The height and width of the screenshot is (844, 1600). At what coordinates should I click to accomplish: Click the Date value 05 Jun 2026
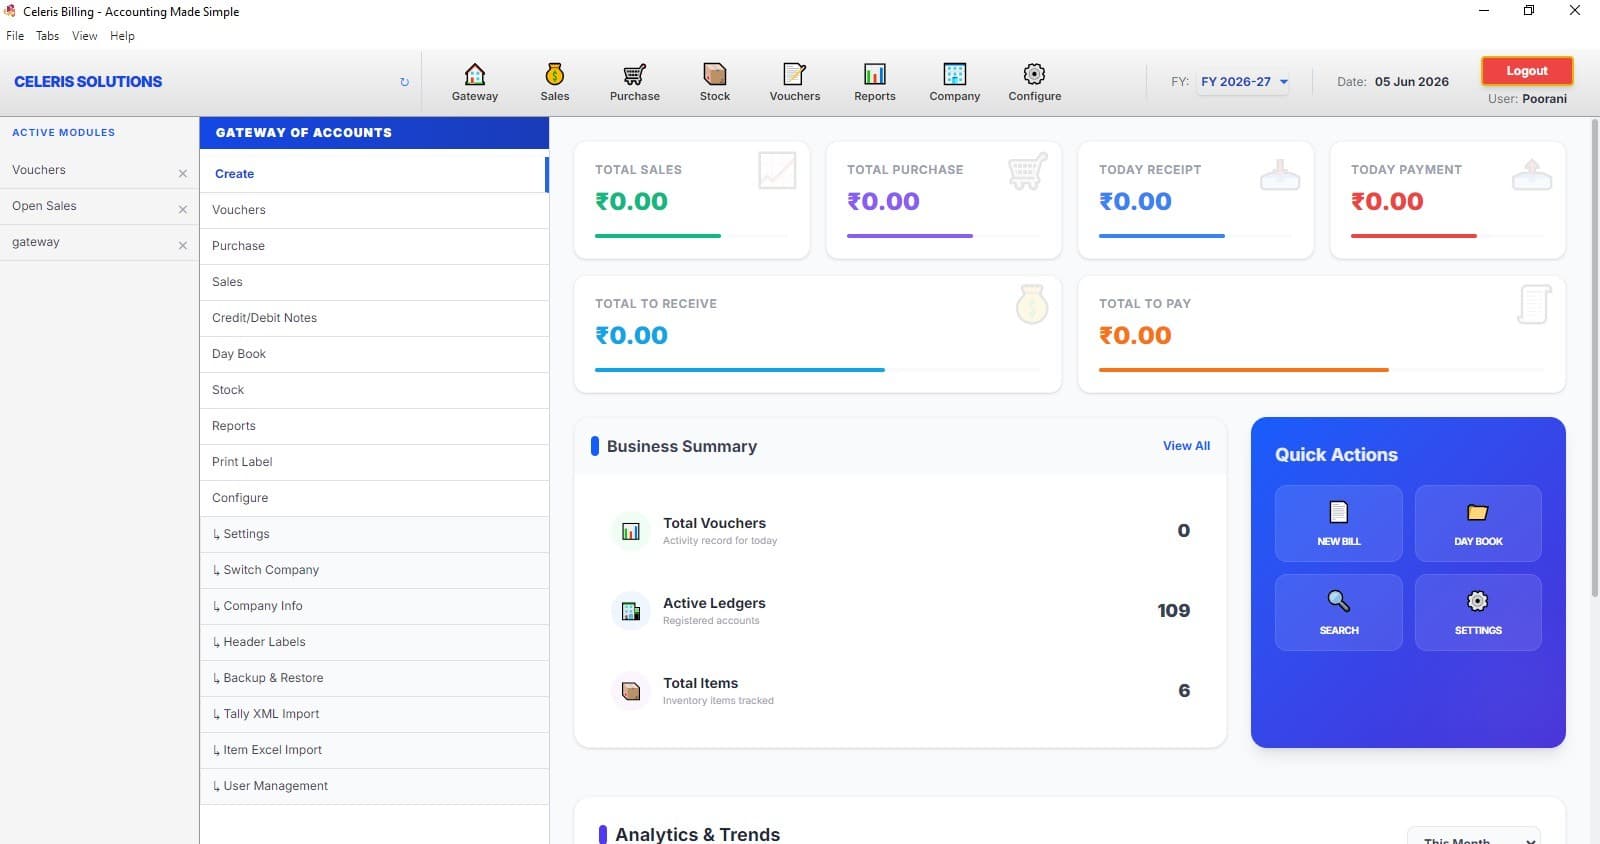click(x=1411, y=82)
